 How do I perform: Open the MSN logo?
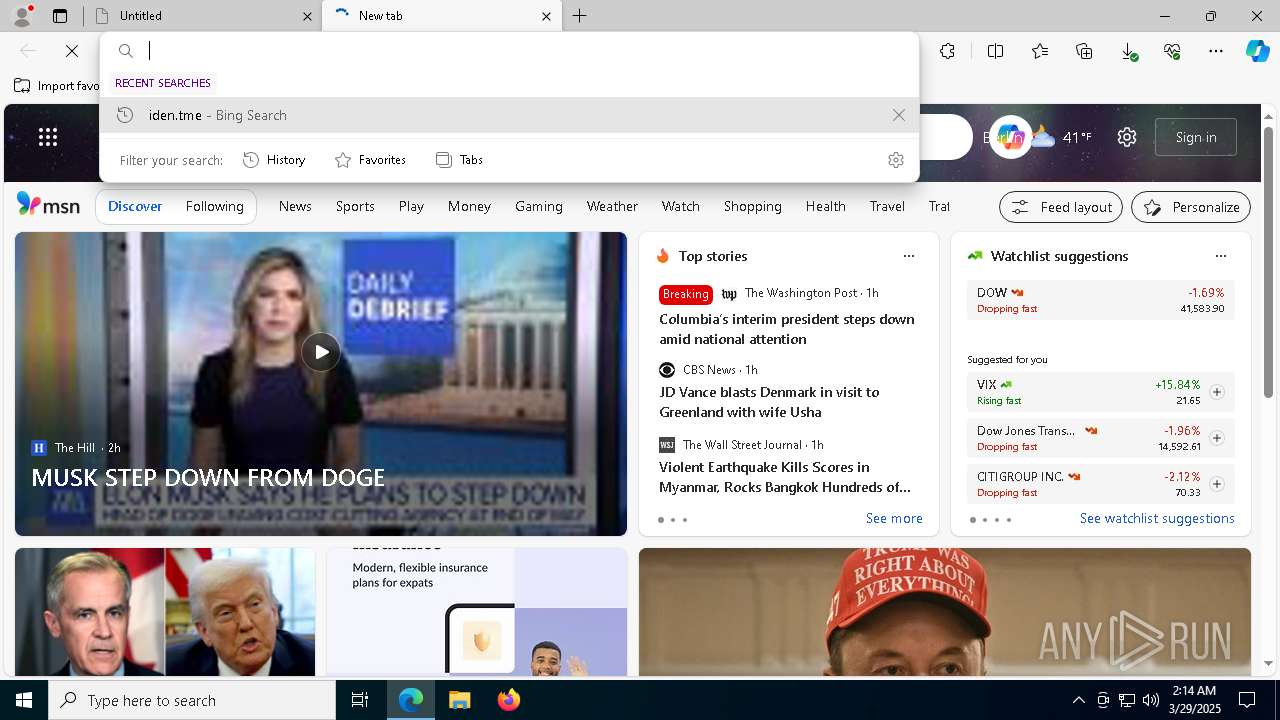pos(48,205)
